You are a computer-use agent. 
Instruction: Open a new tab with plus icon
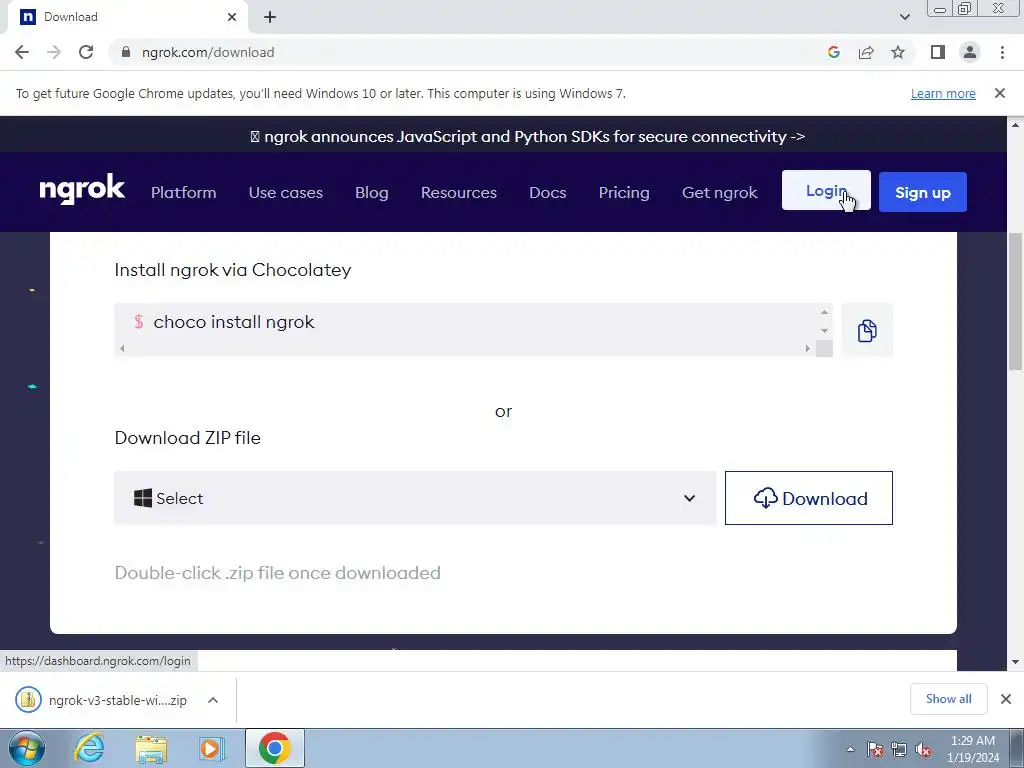click(270, 17)
